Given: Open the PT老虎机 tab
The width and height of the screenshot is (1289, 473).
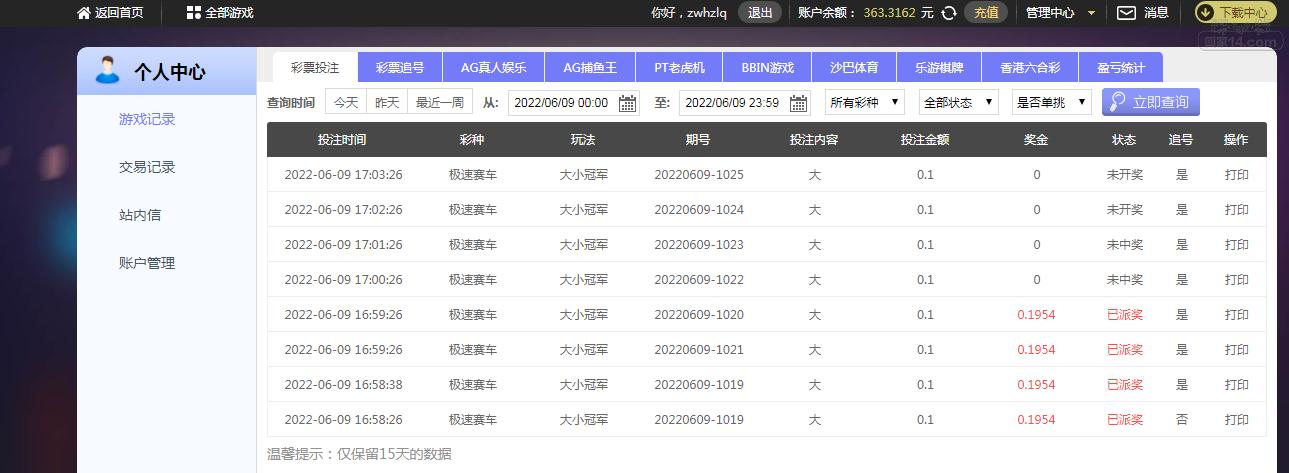Looking at the screenshot, I should click(x=679, y=68).
